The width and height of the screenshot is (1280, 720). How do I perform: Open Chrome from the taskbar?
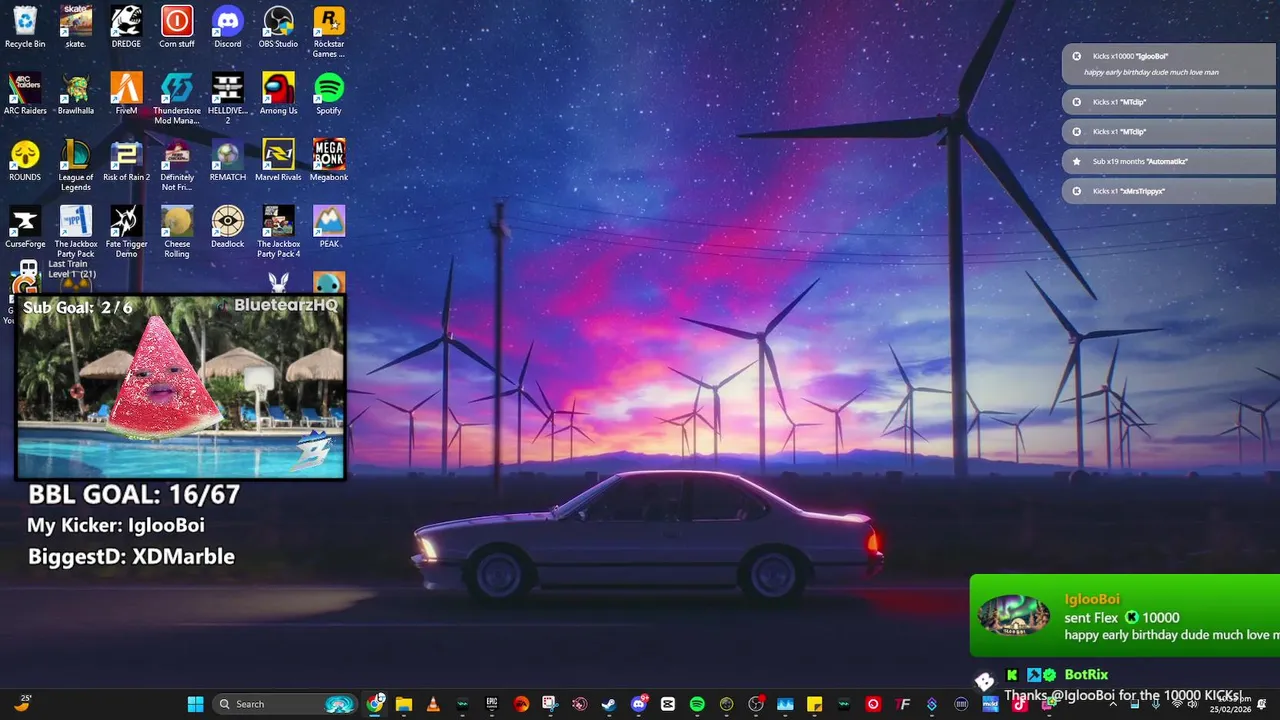click(375, 704)
